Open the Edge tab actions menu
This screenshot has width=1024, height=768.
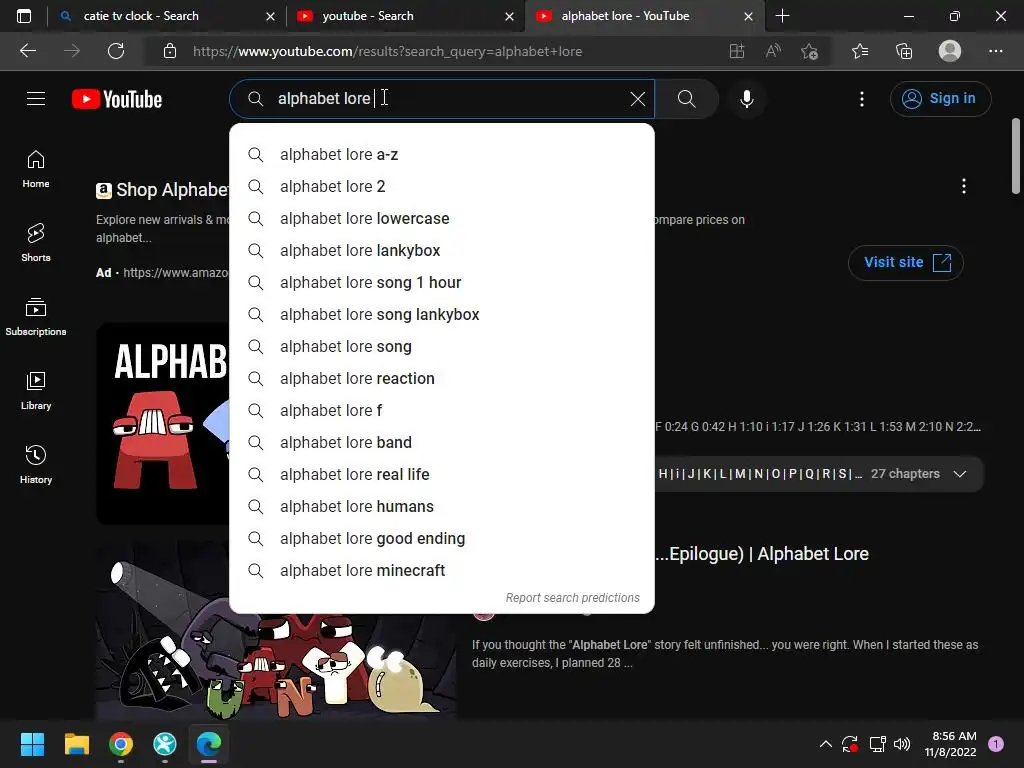(x=24, y=16)
